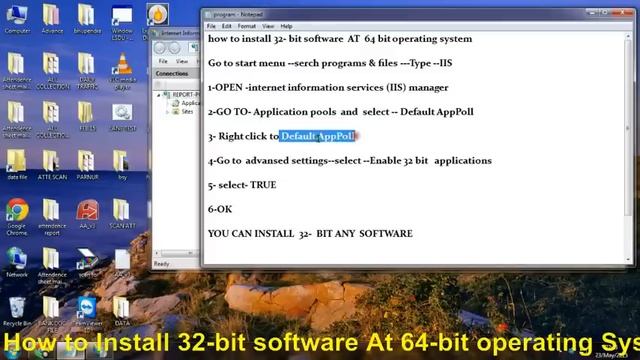The height and width of the screenshot is (360, 640).
Task: Open the Network desktop icon
Action: coord(17,262)
